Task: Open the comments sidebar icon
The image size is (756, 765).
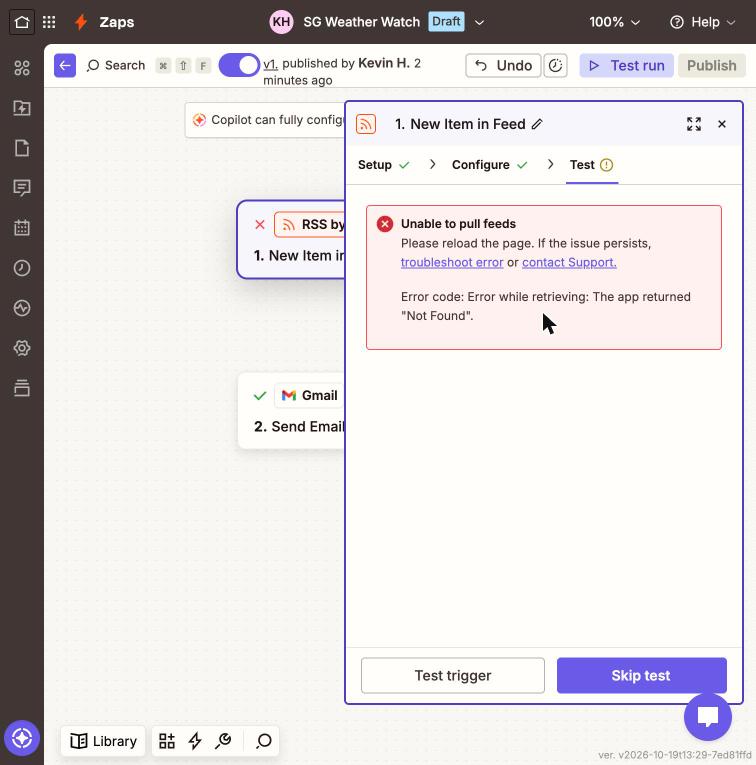Action: pos(22,188)
